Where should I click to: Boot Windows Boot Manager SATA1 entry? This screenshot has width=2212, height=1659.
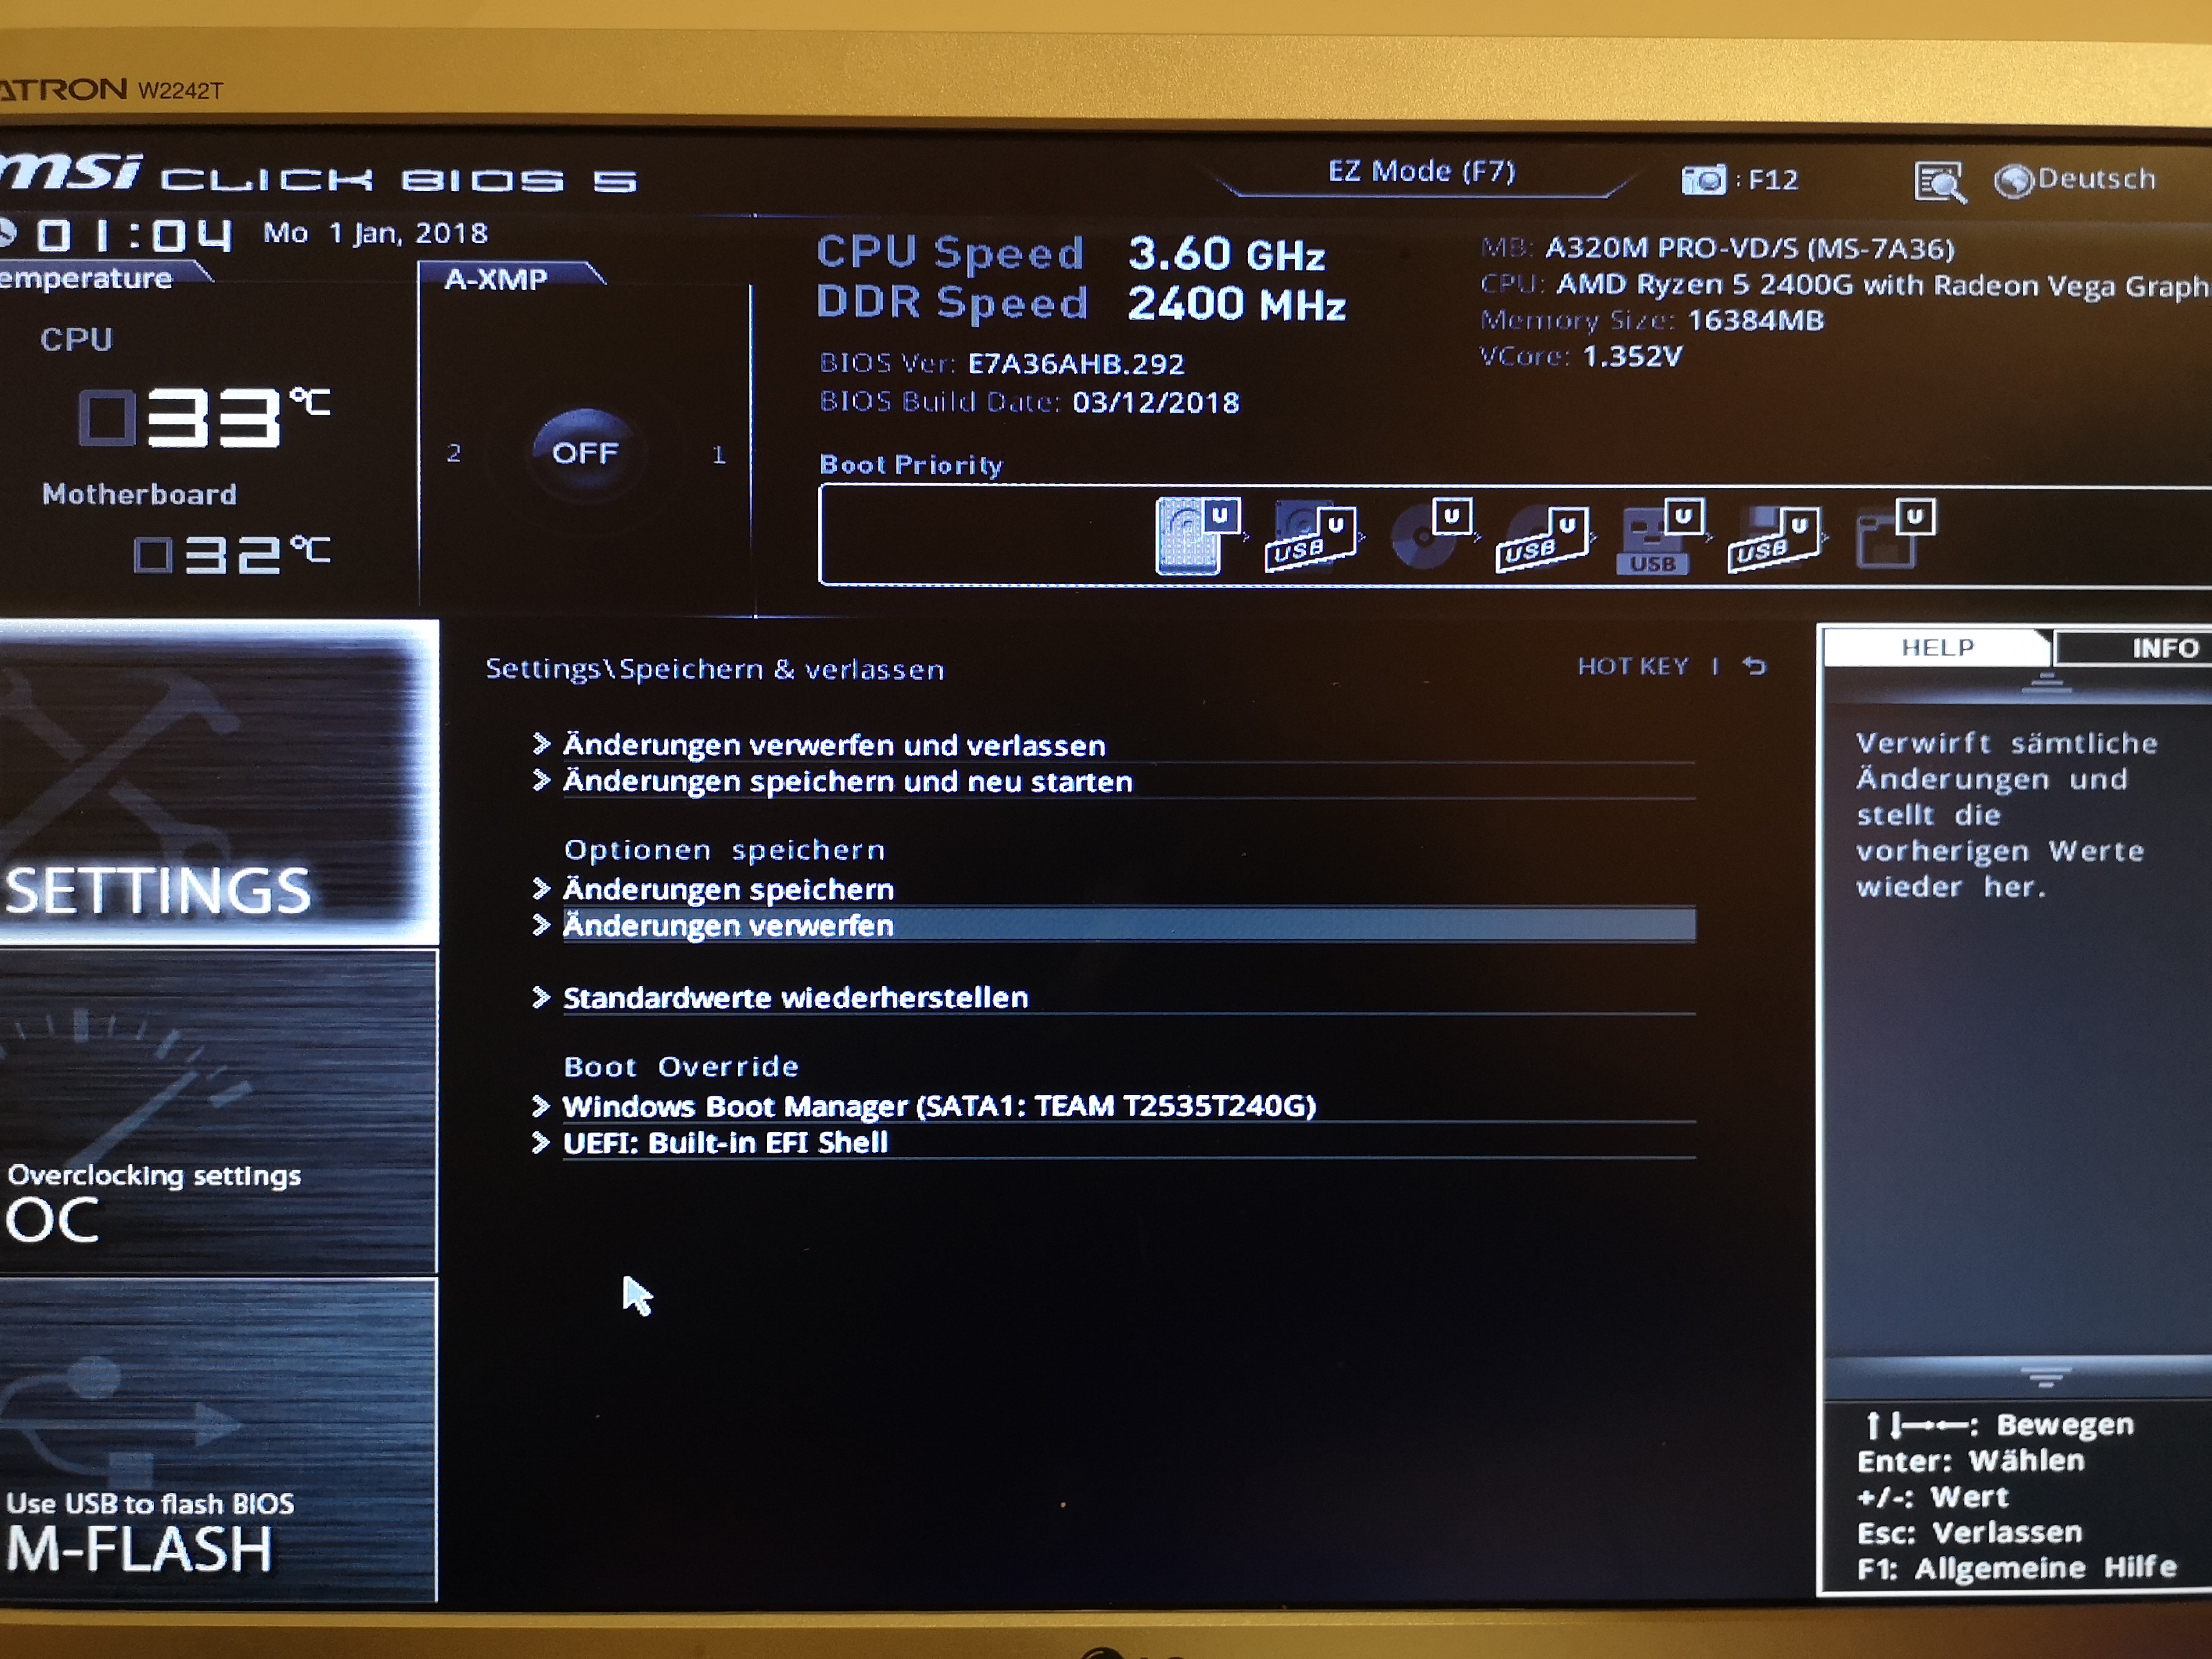click(938, 1106)
